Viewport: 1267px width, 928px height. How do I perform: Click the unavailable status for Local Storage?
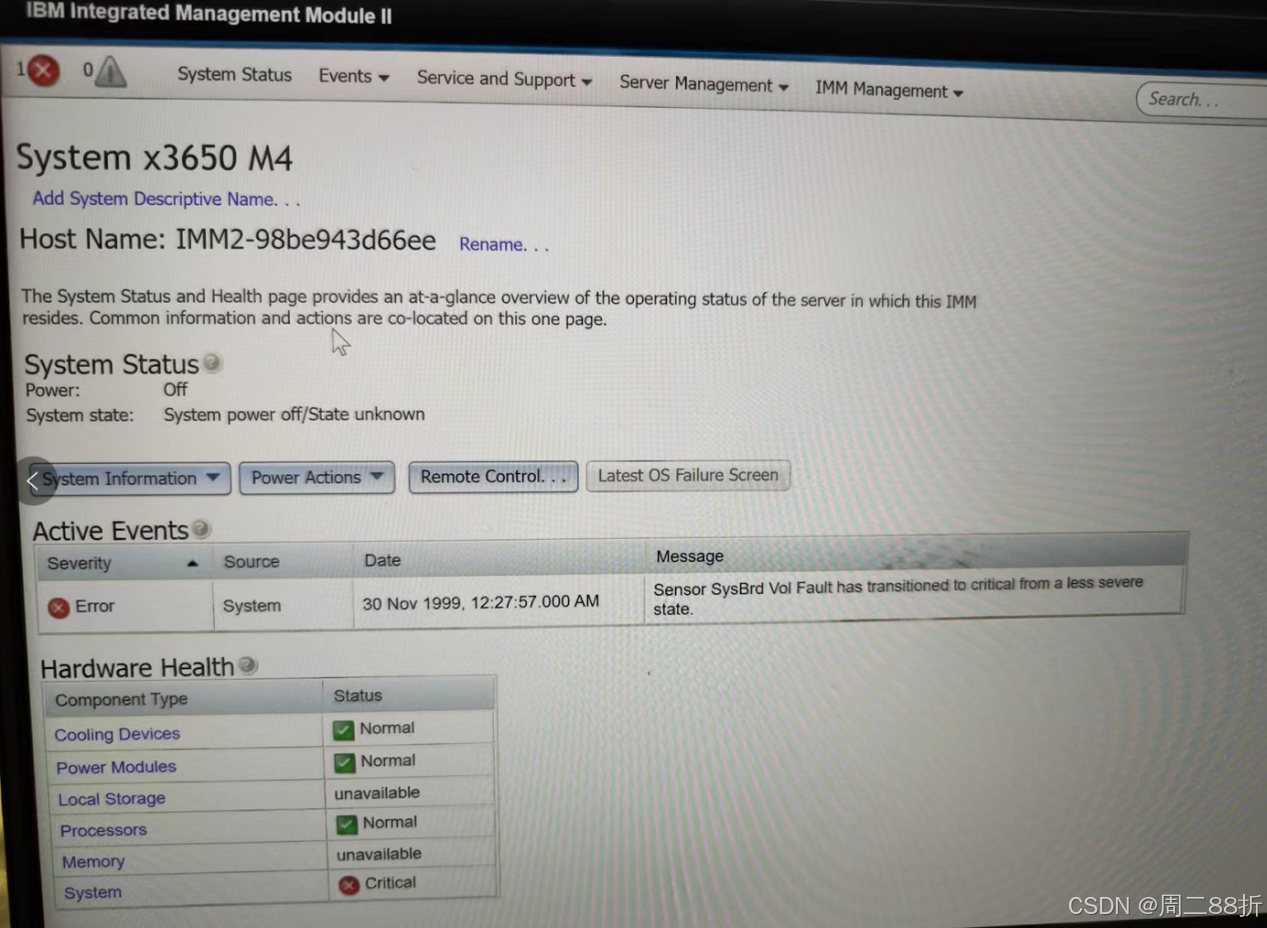coord(377,793)
